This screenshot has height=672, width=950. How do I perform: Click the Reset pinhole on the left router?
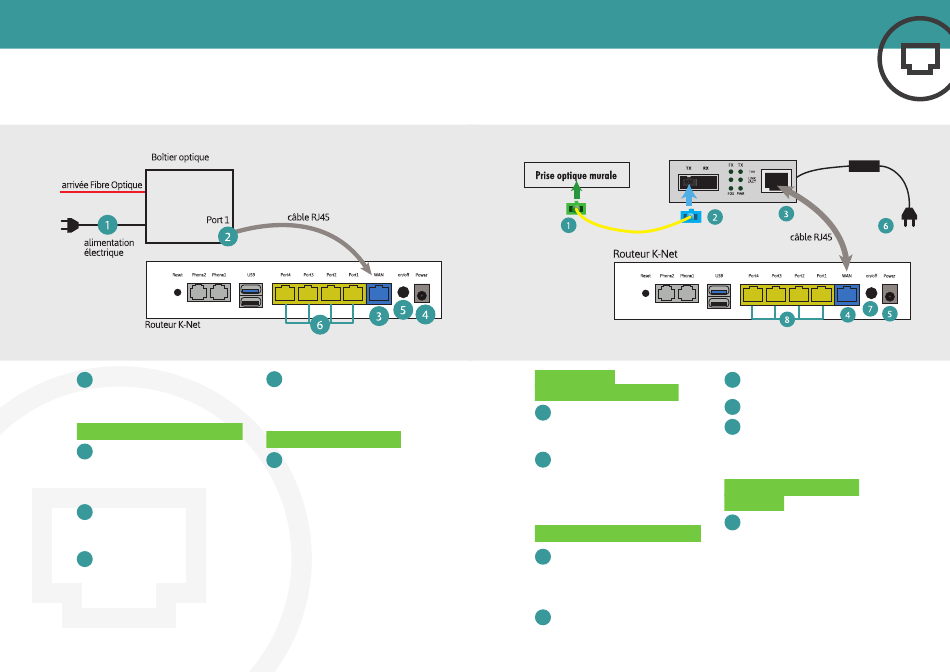tap(178, 293)
